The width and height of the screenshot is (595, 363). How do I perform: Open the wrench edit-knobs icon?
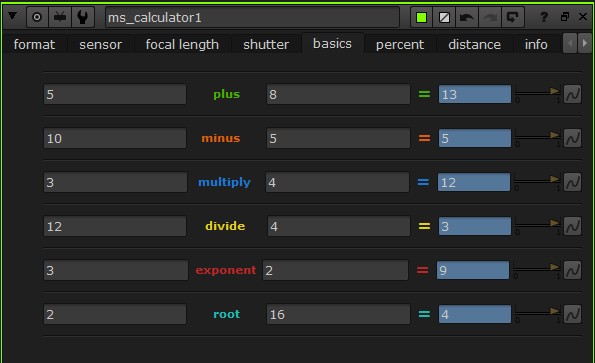82,17
